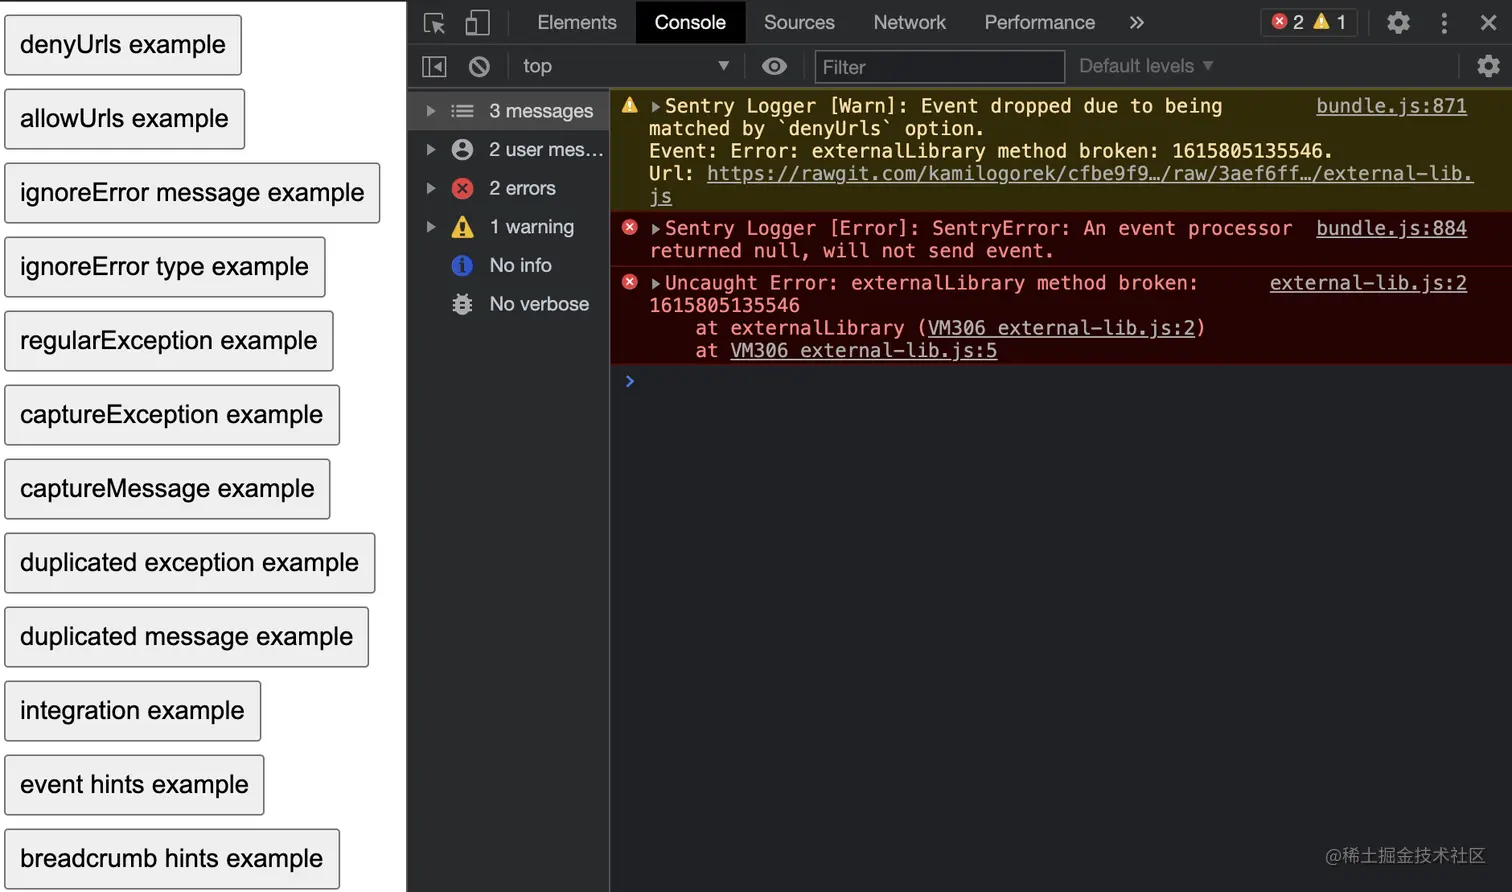
Task: Expand the Sentry Logger Error message
Action: [656, 229]
